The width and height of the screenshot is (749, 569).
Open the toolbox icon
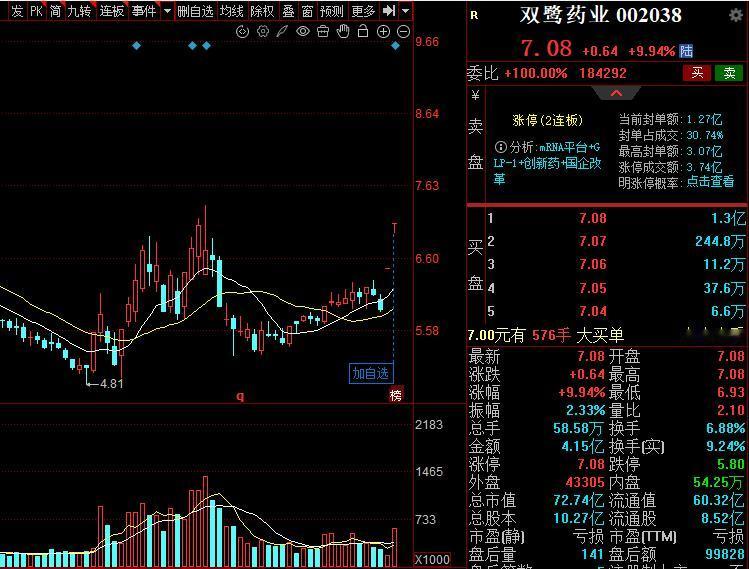323,32
